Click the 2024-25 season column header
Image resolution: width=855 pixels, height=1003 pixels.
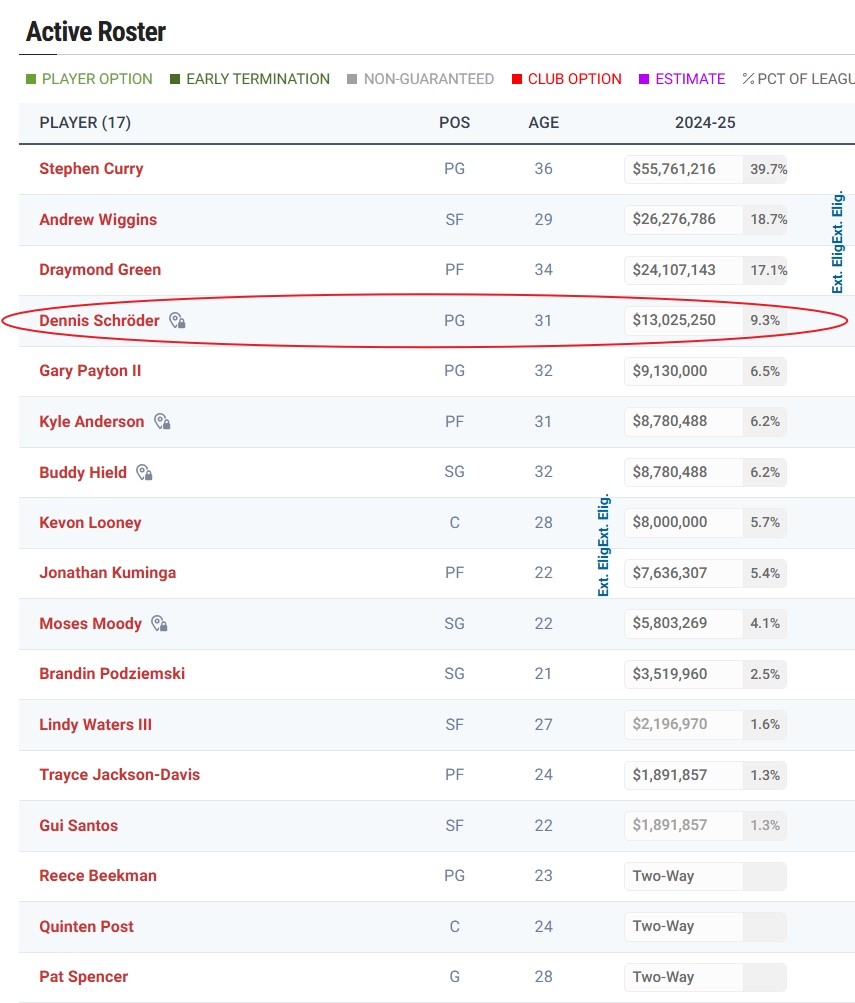click(705, 123)
